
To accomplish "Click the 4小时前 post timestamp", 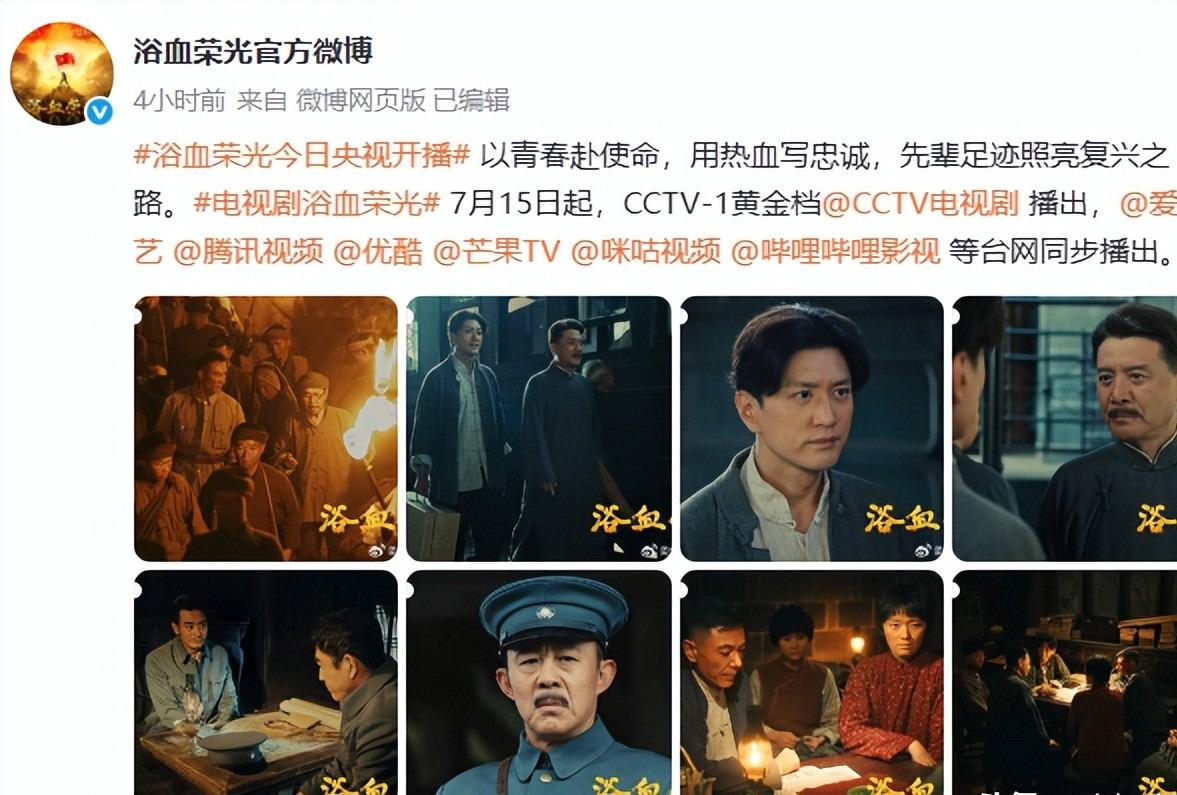I will click(x=179, y=100).
